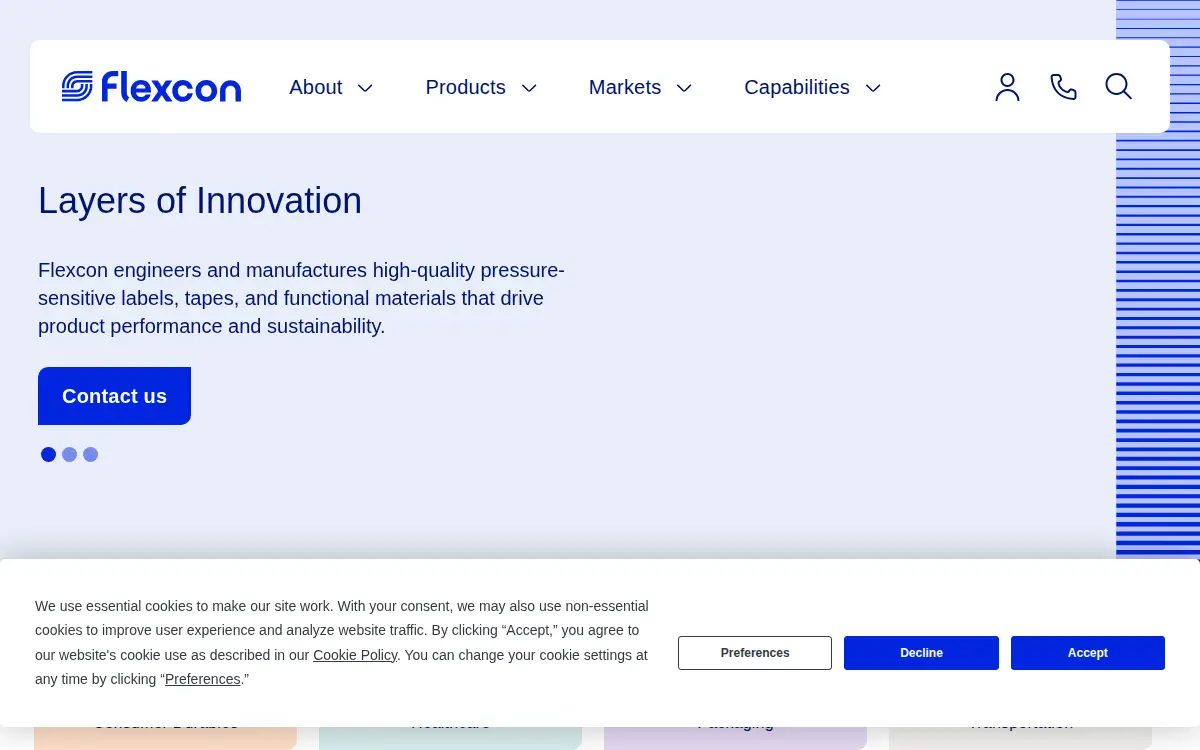Decline non-essential cookies
The image size is (1200, 750).
coord(921,653)
